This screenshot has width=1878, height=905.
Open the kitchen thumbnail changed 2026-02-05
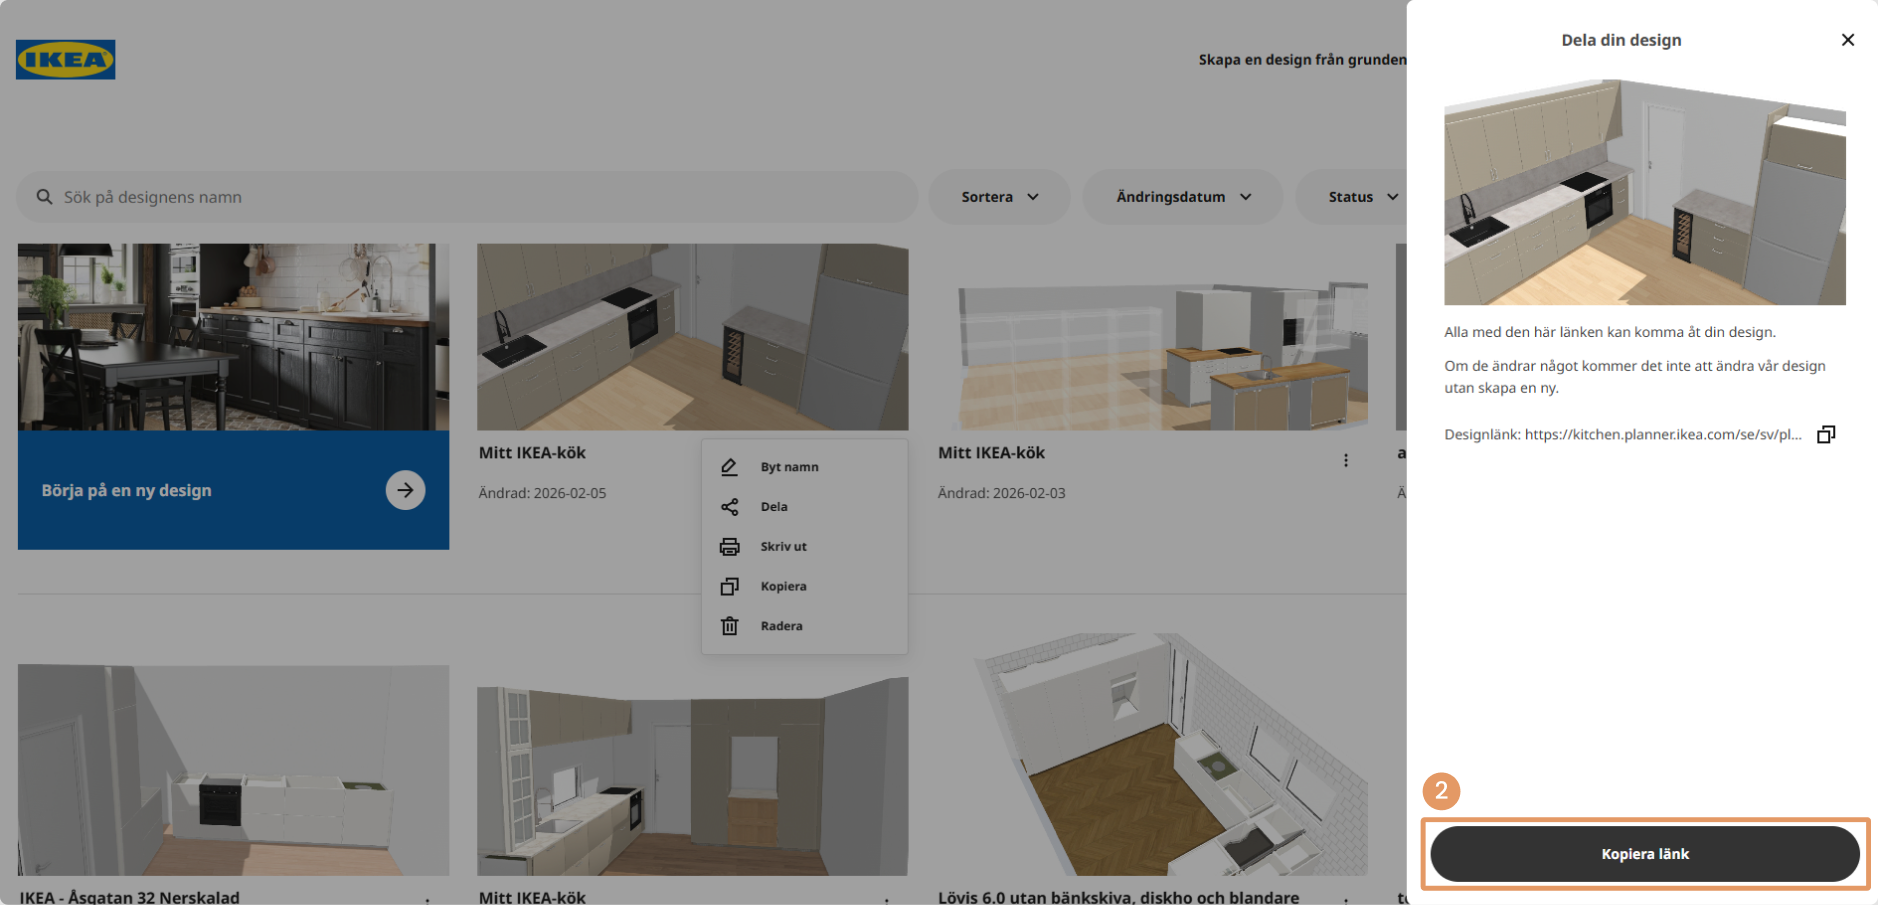(x=692, y=337)
